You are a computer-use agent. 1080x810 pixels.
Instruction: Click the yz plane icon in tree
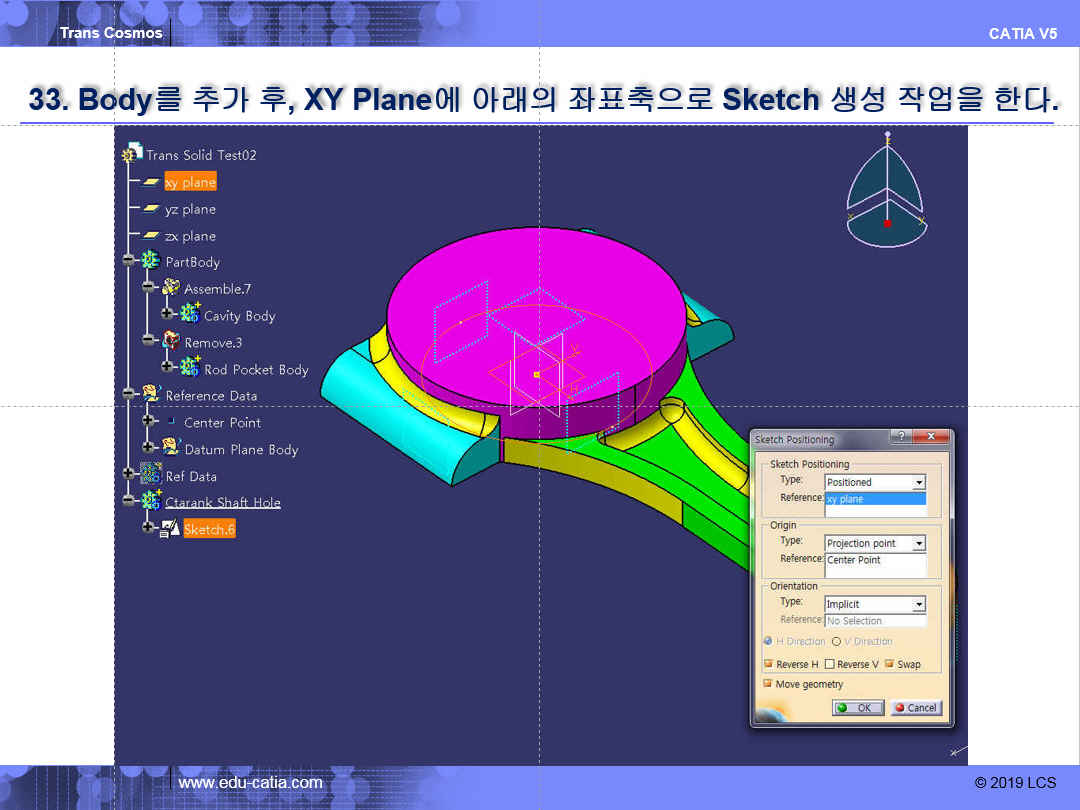151,209
